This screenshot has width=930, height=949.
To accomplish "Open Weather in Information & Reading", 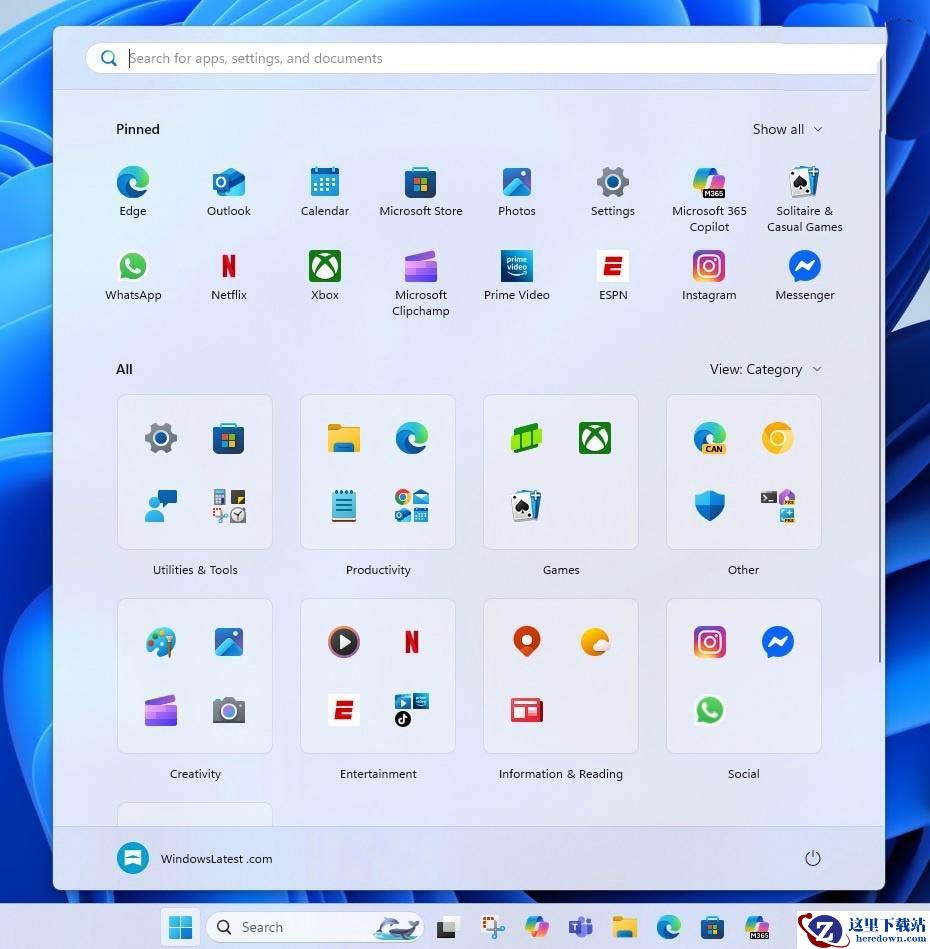I will (x=595, y=642).
